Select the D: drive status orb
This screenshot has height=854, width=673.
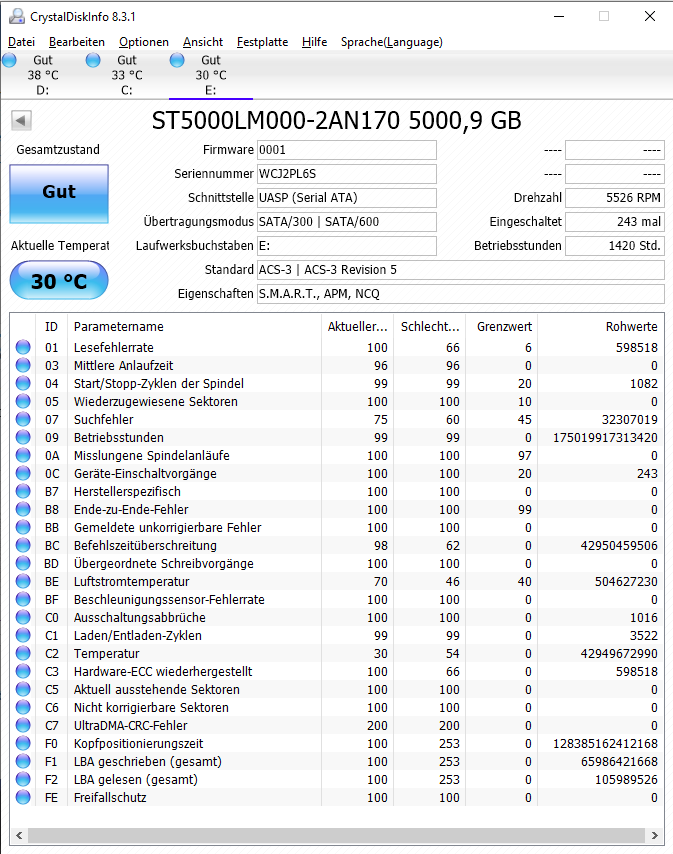click(9, 60)
